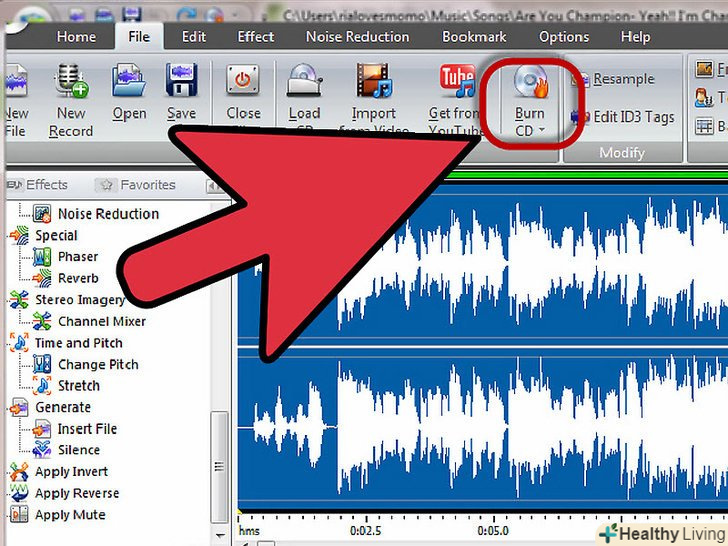
Task: Select the Change Pitch effect icon
Action: click(x=42, y=364)
